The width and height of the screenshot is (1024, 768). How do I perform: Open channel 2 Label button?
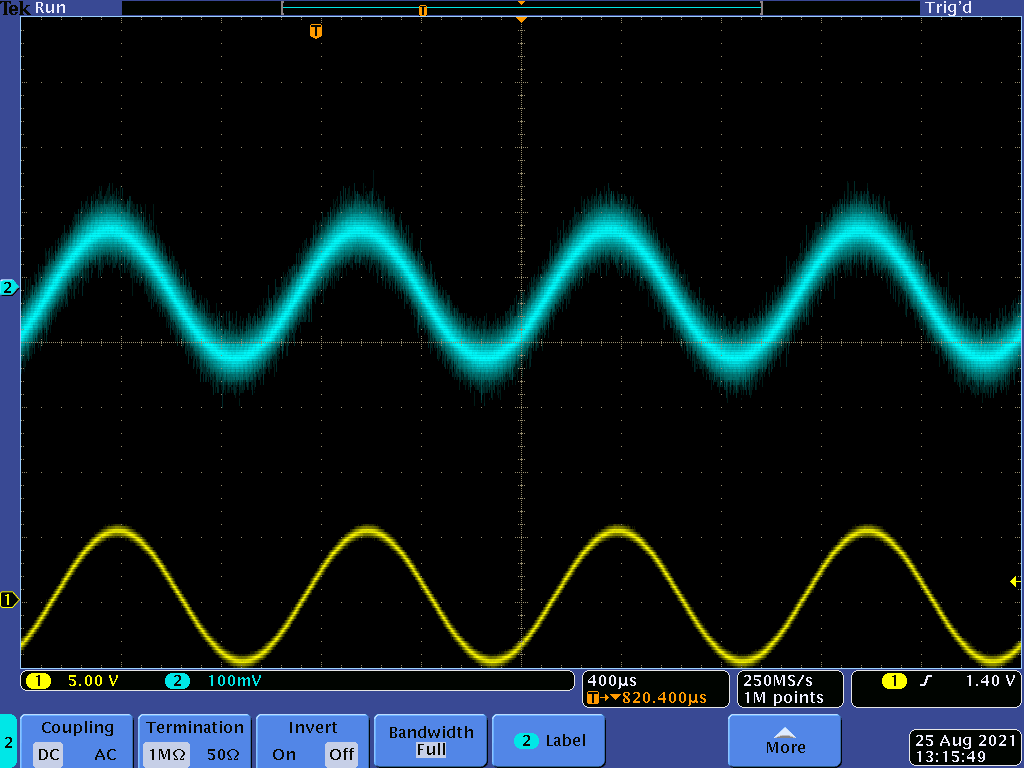(549, 741)
